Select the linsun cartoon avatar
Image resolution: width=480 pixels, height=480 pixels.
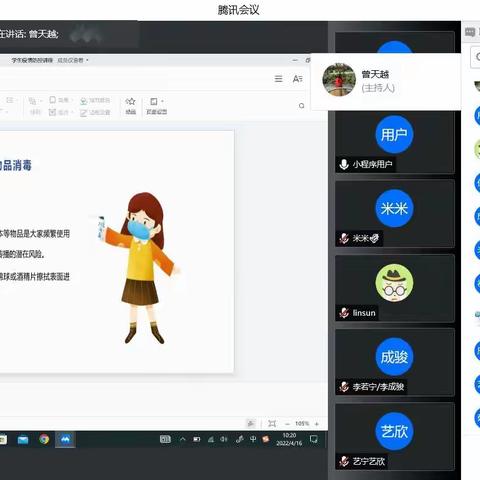click(394, 283)
